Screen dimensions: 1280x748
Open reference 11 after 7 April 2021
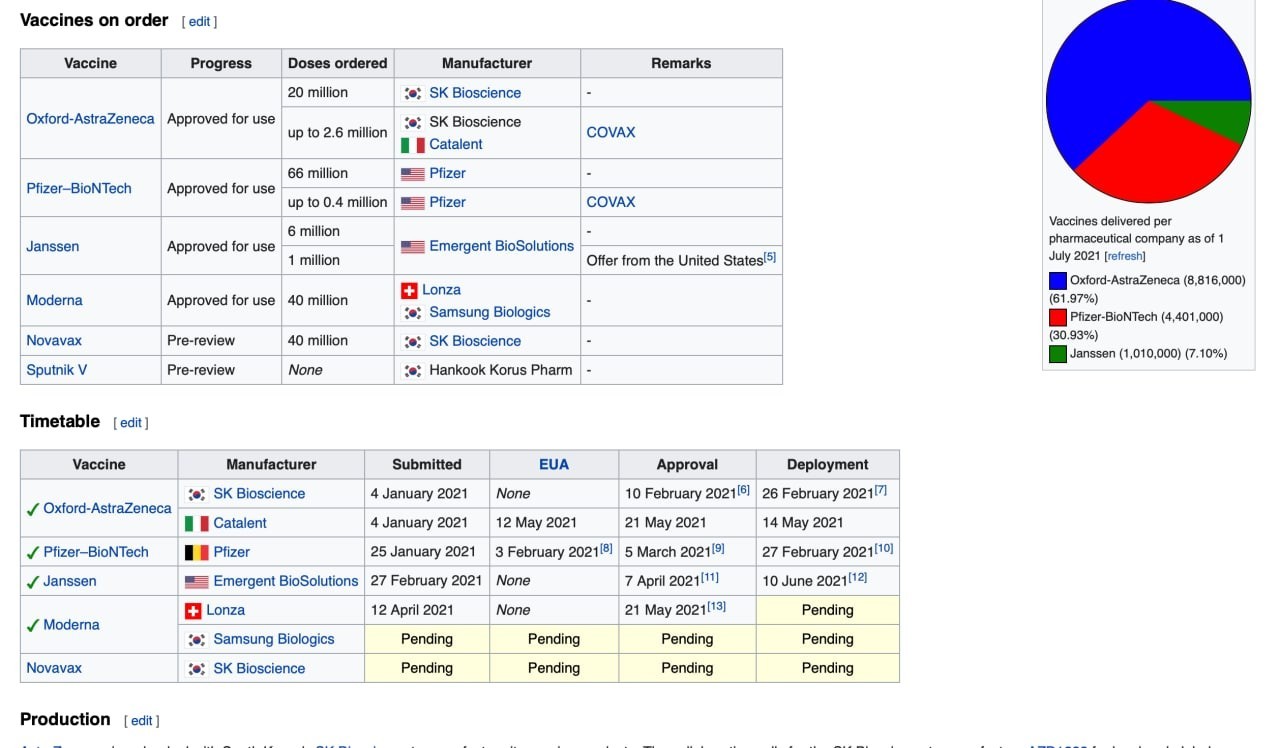[x=710, y=577]
